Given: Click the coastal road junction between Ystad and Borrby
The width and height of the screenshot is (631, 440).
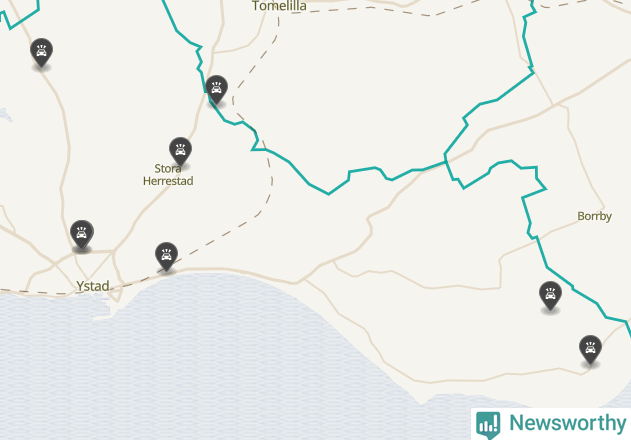Looking at the screenshot, I should point(304,279).
